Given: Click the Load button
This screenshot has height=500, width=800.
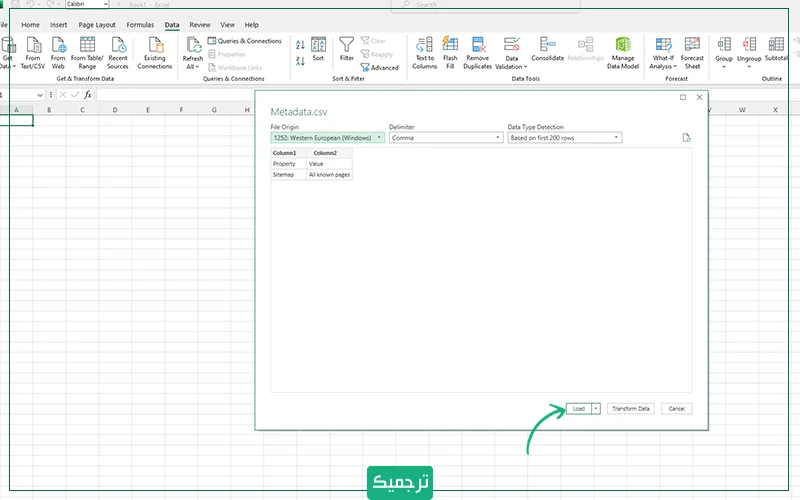Looking at the screenshot, I should (x=579, y=409).
